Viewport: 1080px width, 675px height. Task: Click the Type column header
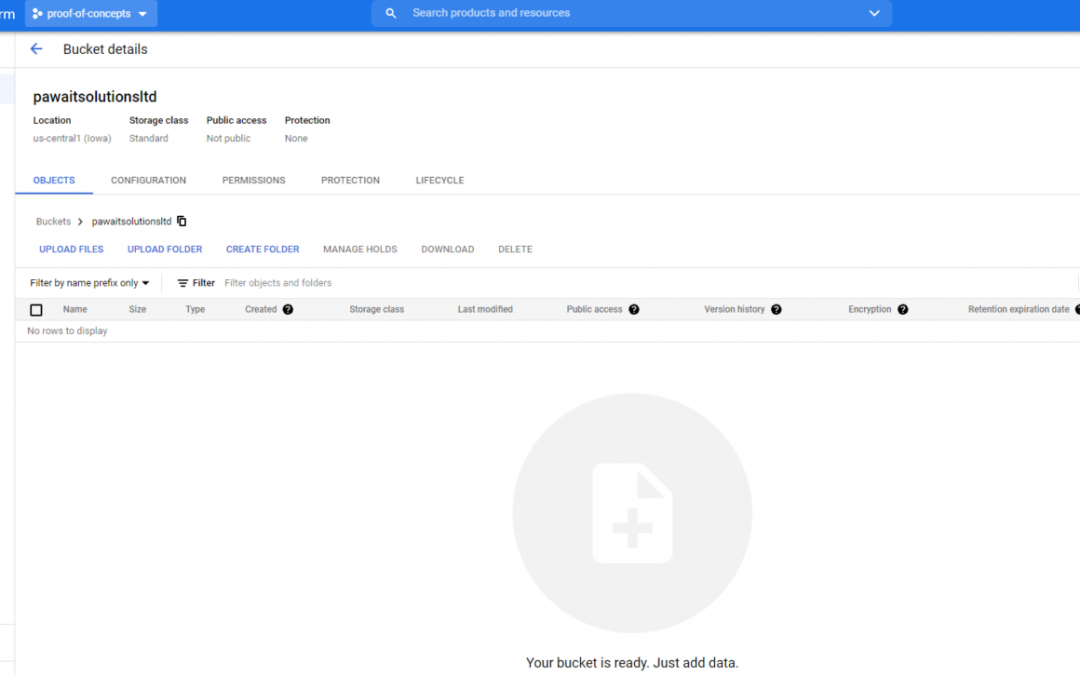(195, 309)
